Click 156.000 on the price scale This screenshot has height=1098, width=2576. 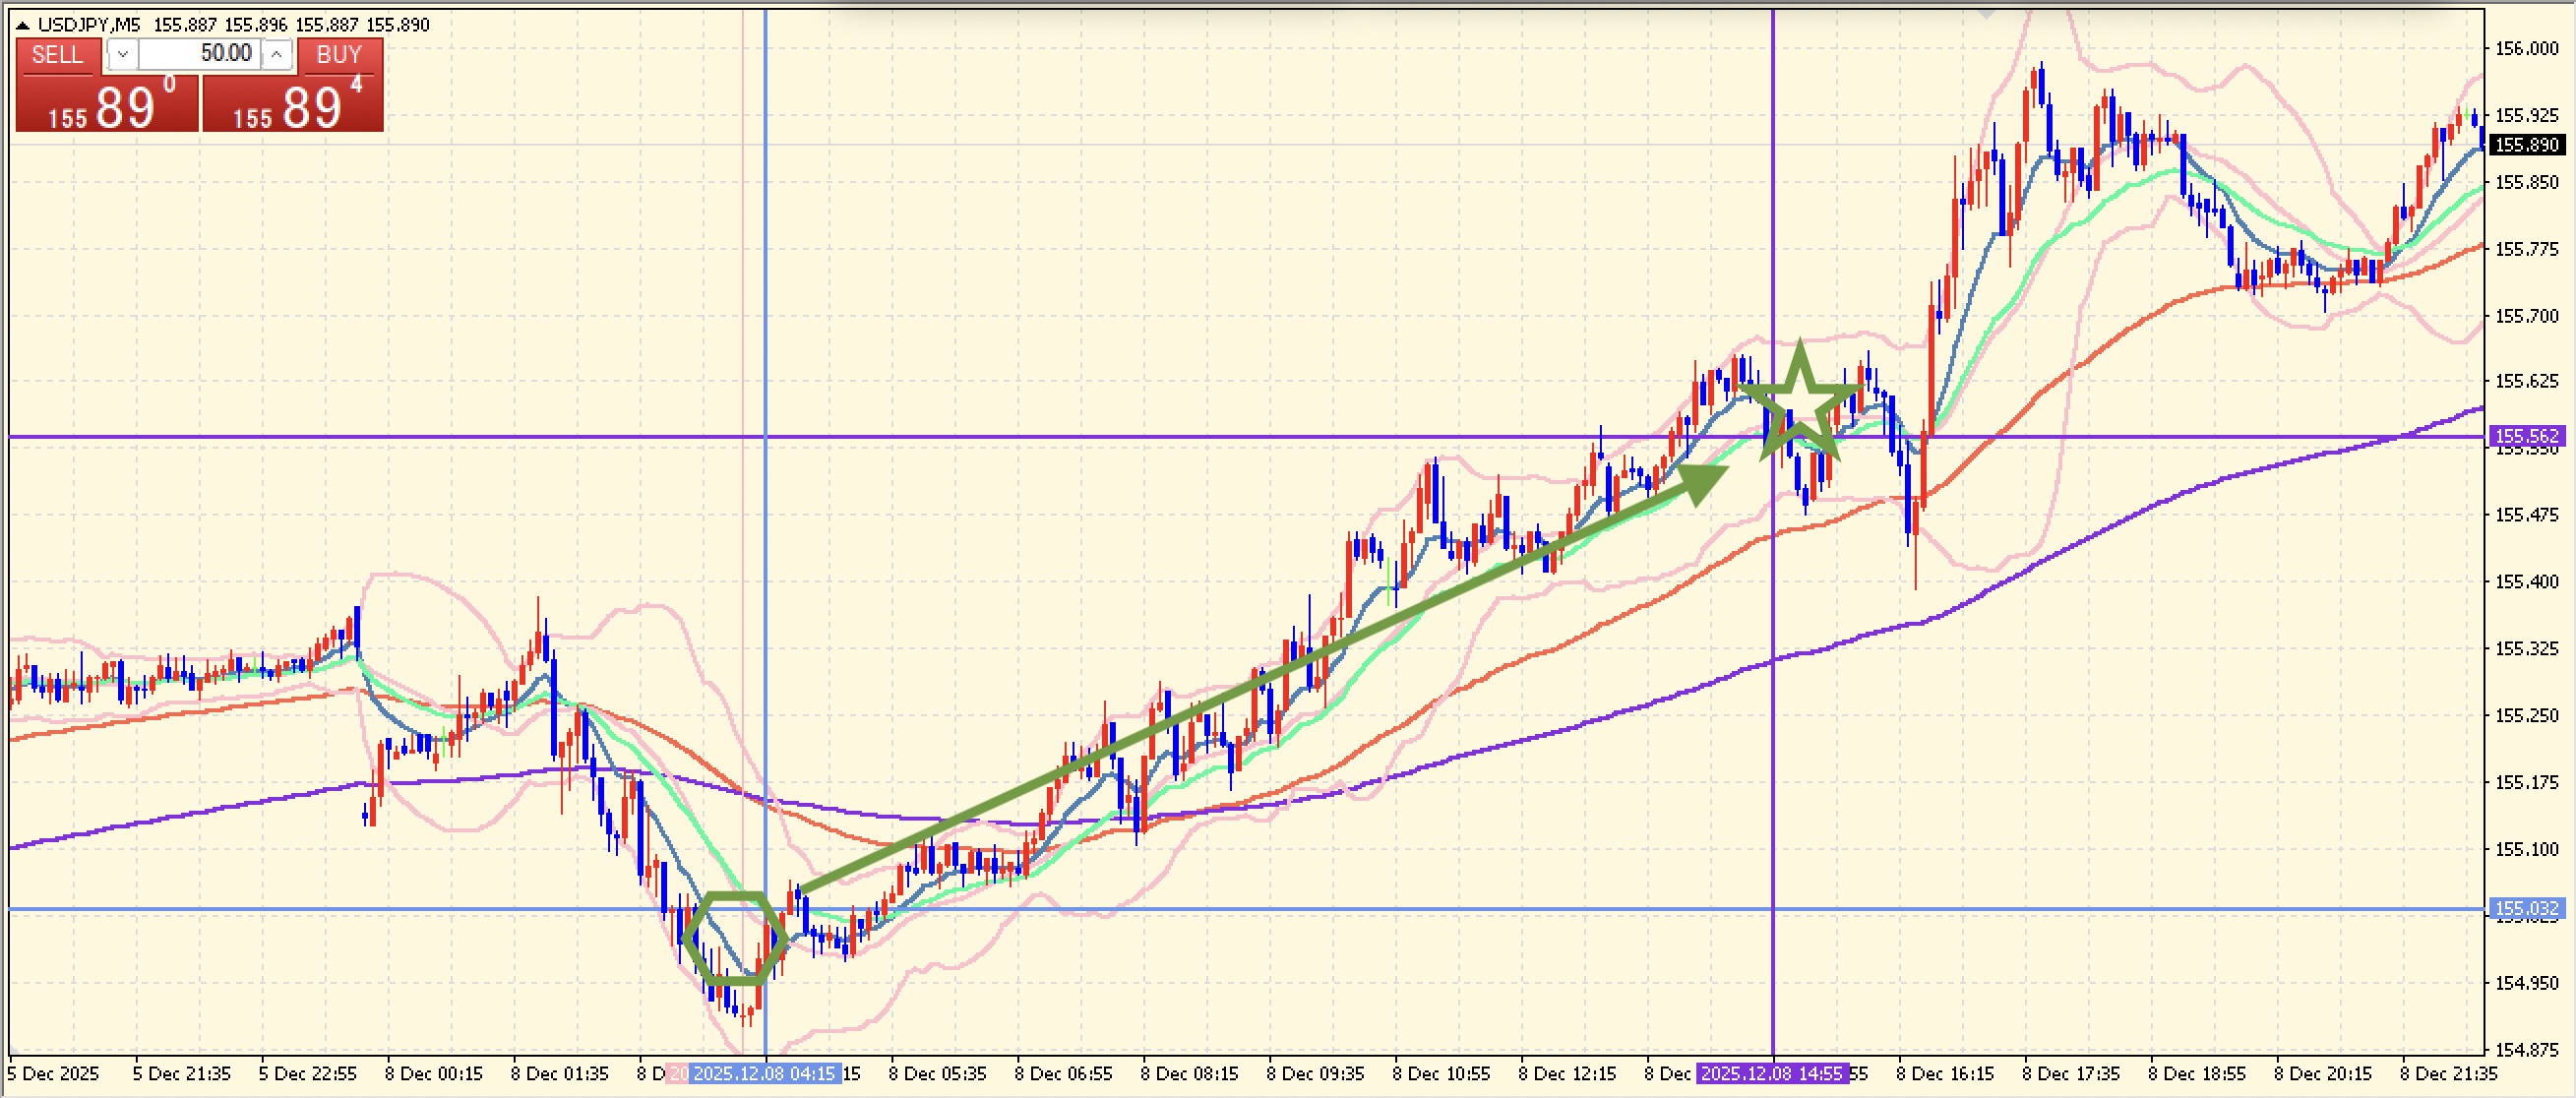2526,49
